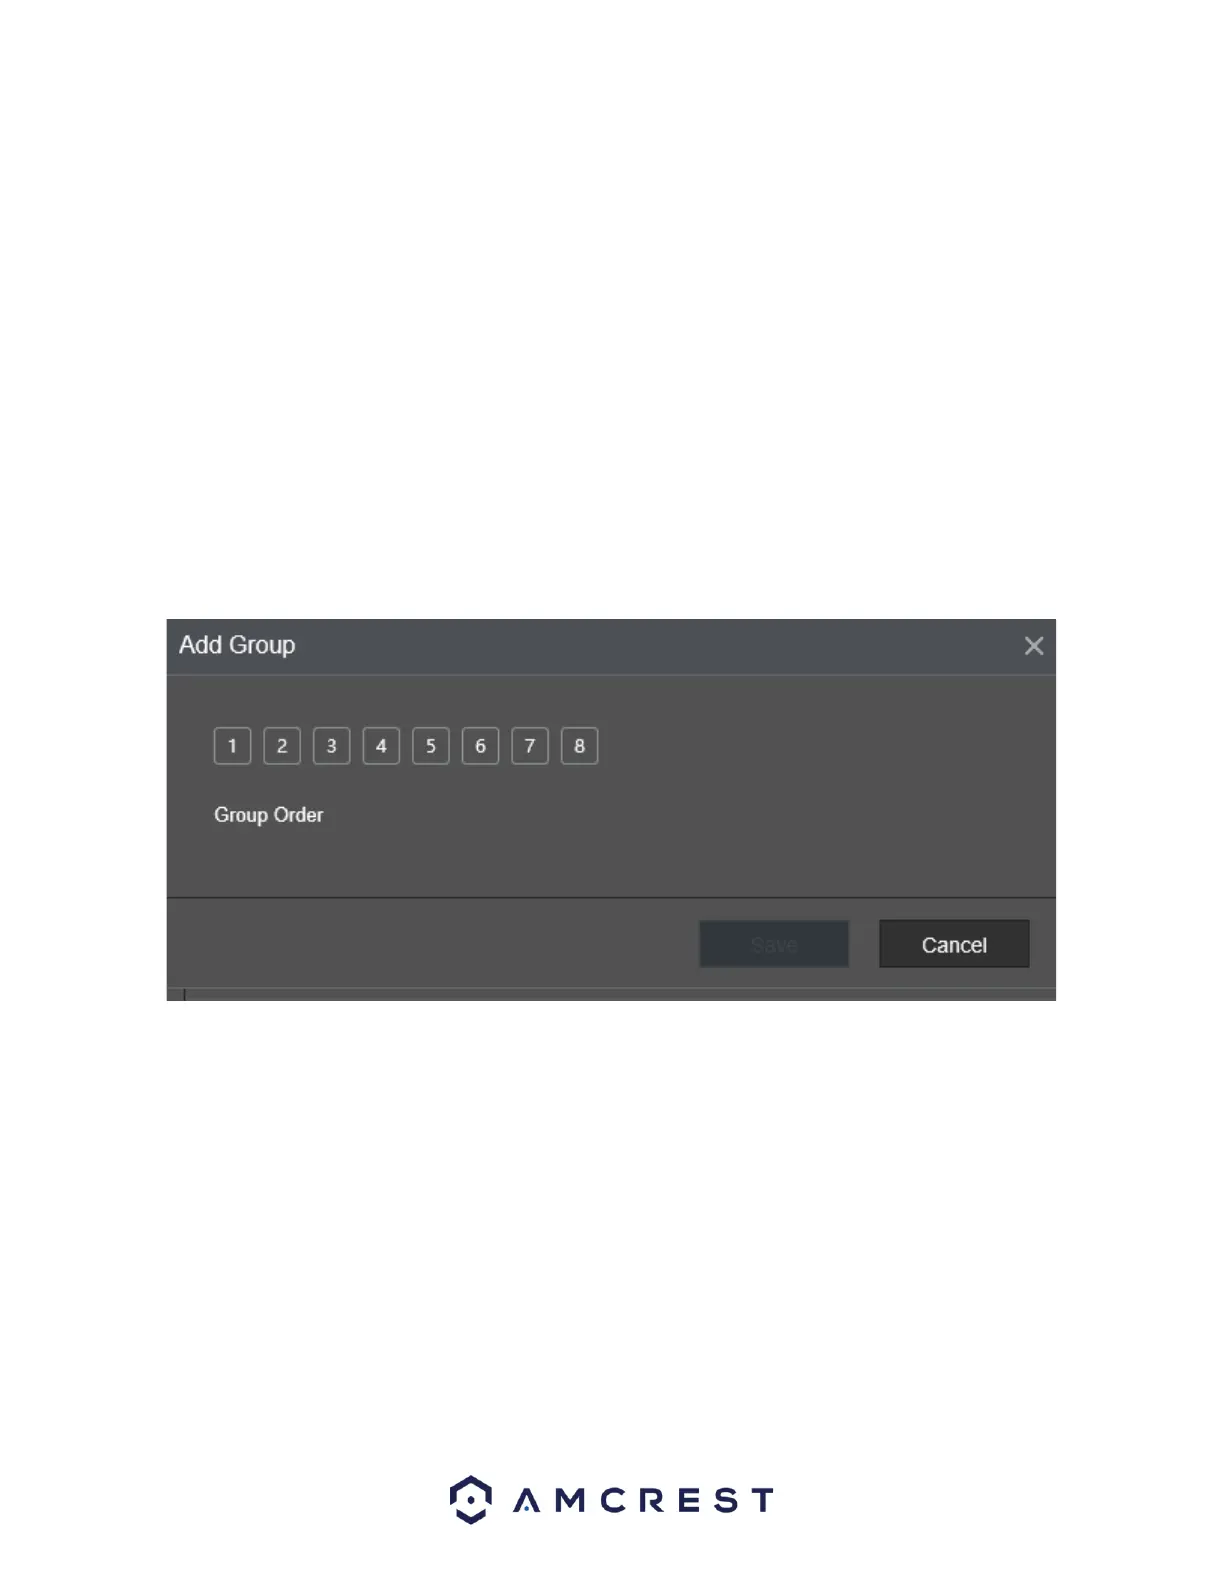Click the AMCREST wordmark text
The width and height of the screenshot is (1224, 1584).
[644, 1500]
